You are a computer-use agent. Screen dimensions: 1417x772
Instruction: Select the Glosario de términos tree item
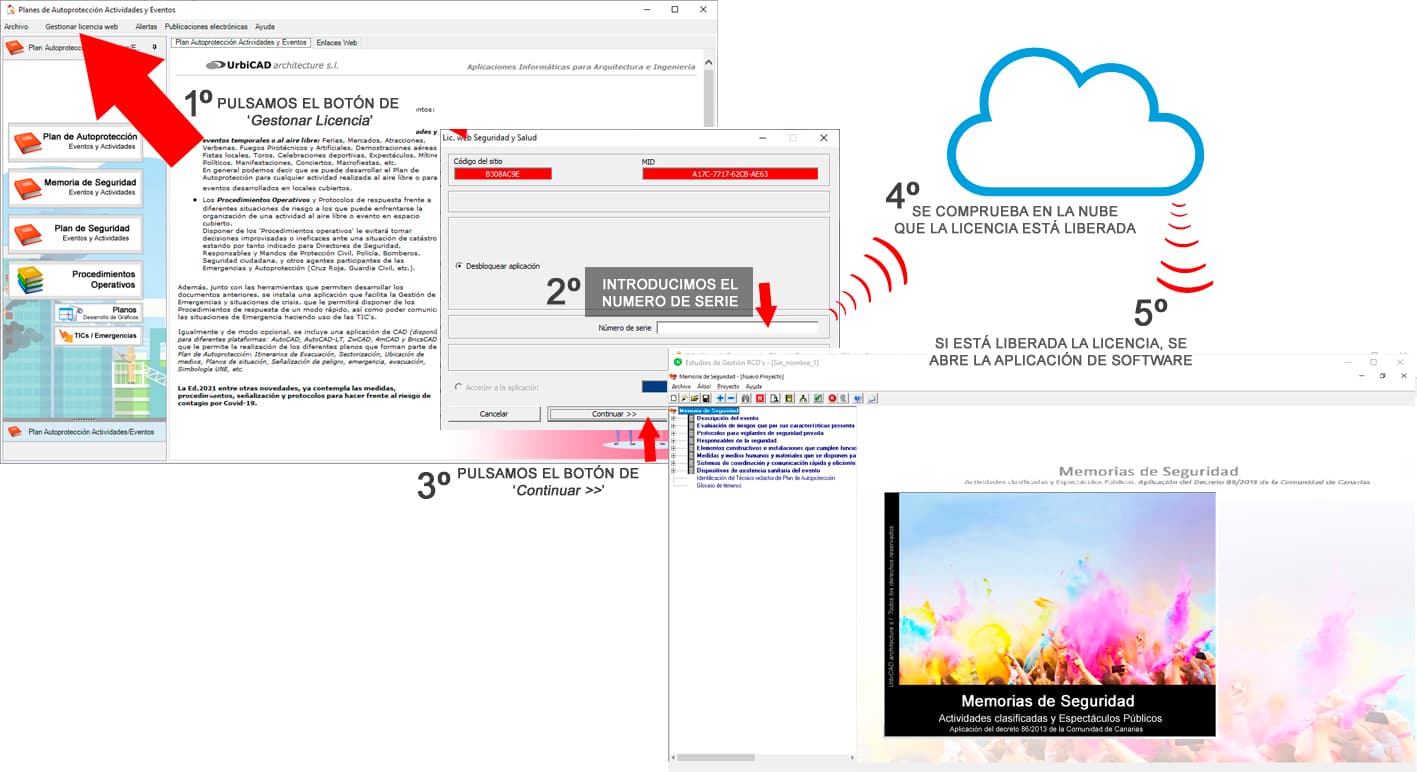719,485
